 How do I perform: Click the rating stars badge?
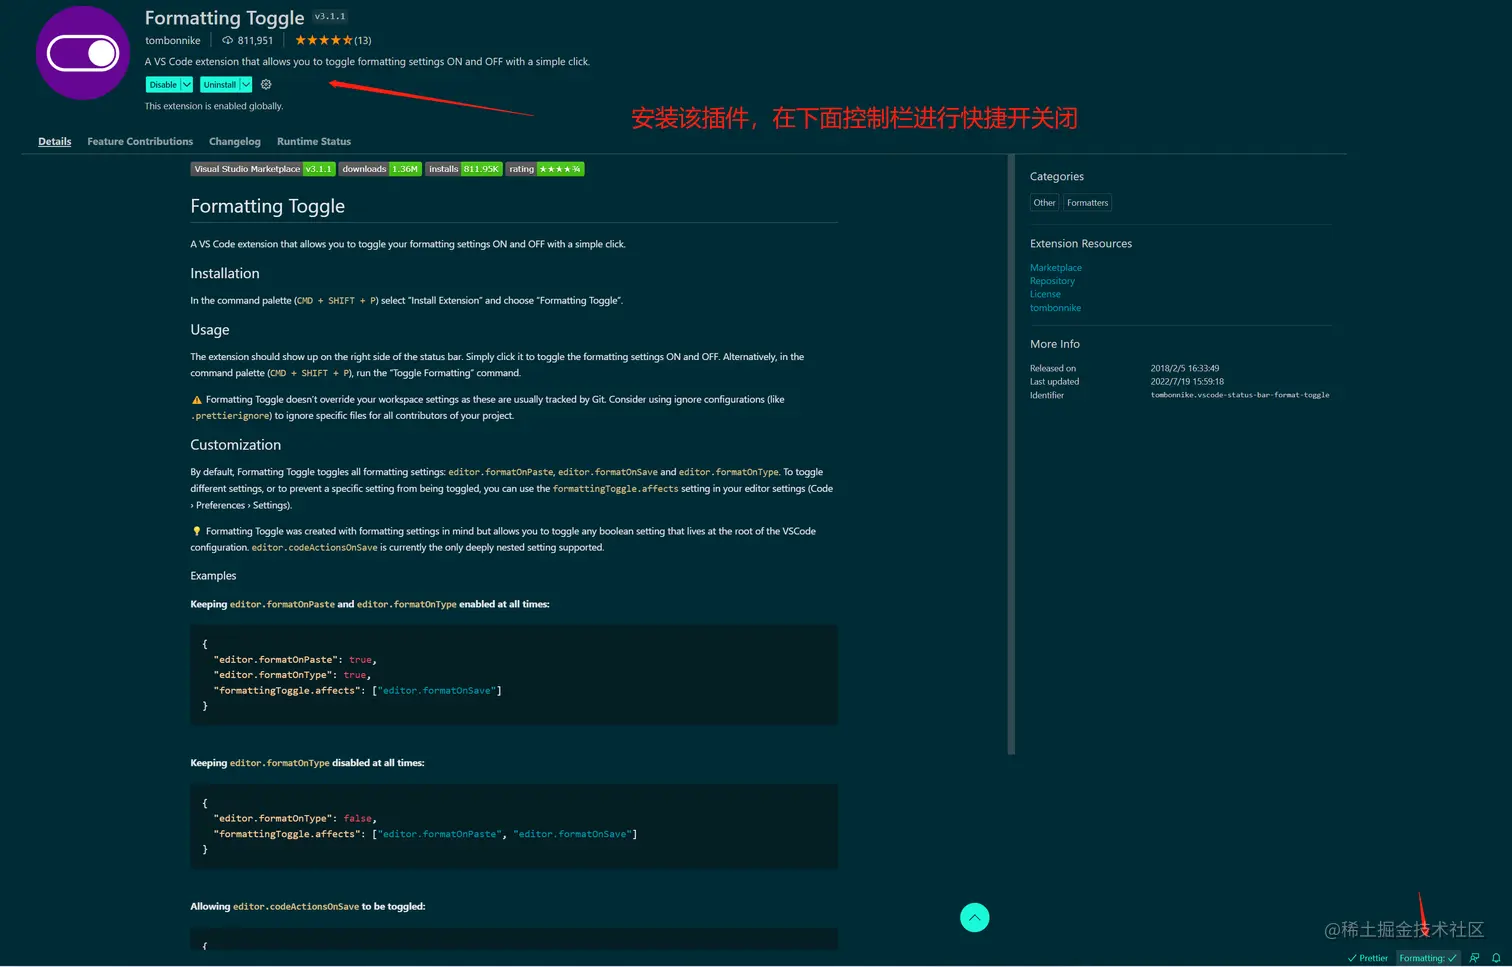[545, 169]
